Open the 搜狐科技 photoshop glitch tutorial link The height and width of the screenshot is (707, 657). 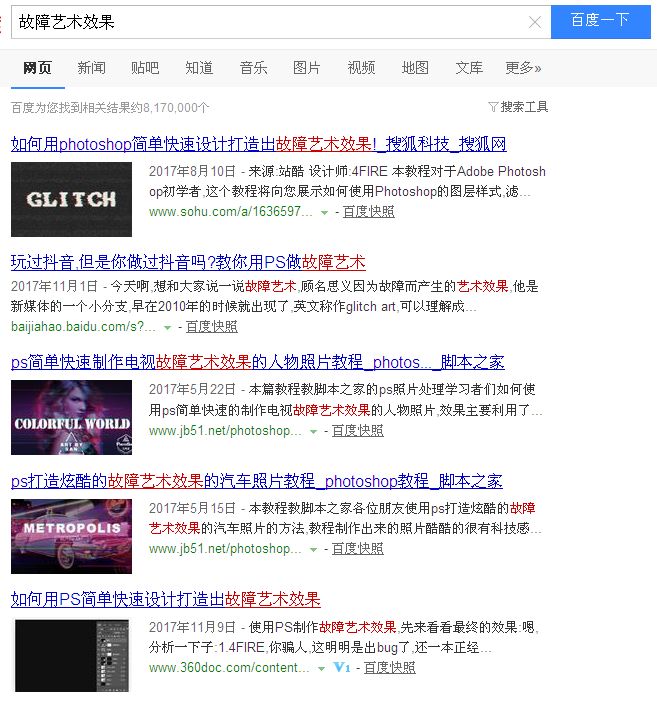(258, 144)
